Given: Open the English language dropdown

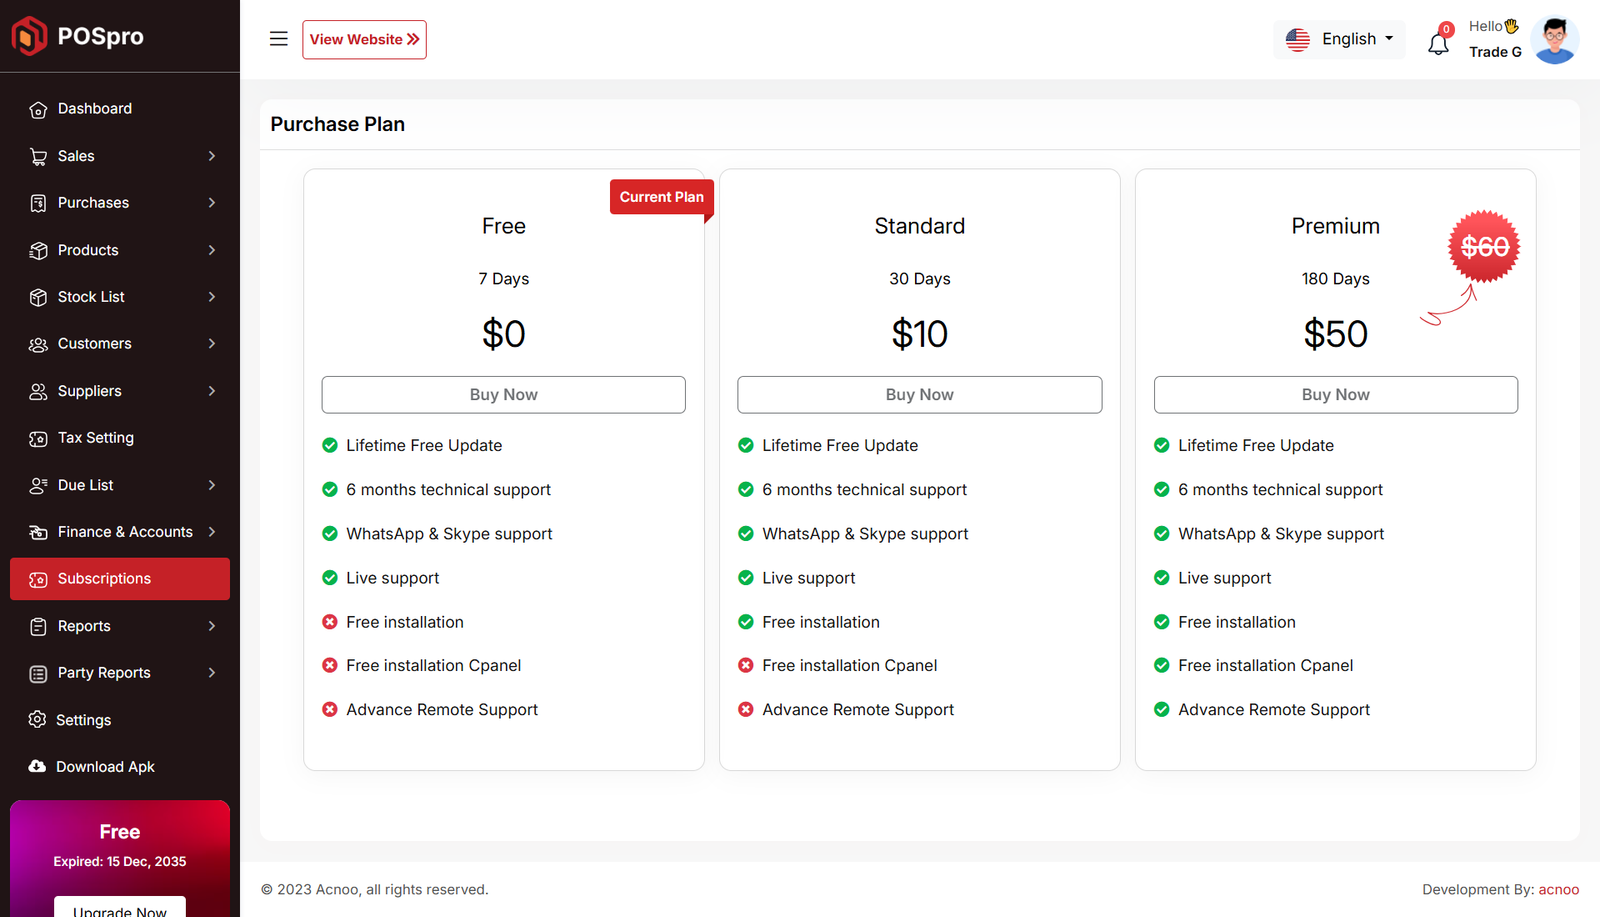Looking at the screenshot, I should [x=1340, y=39].
